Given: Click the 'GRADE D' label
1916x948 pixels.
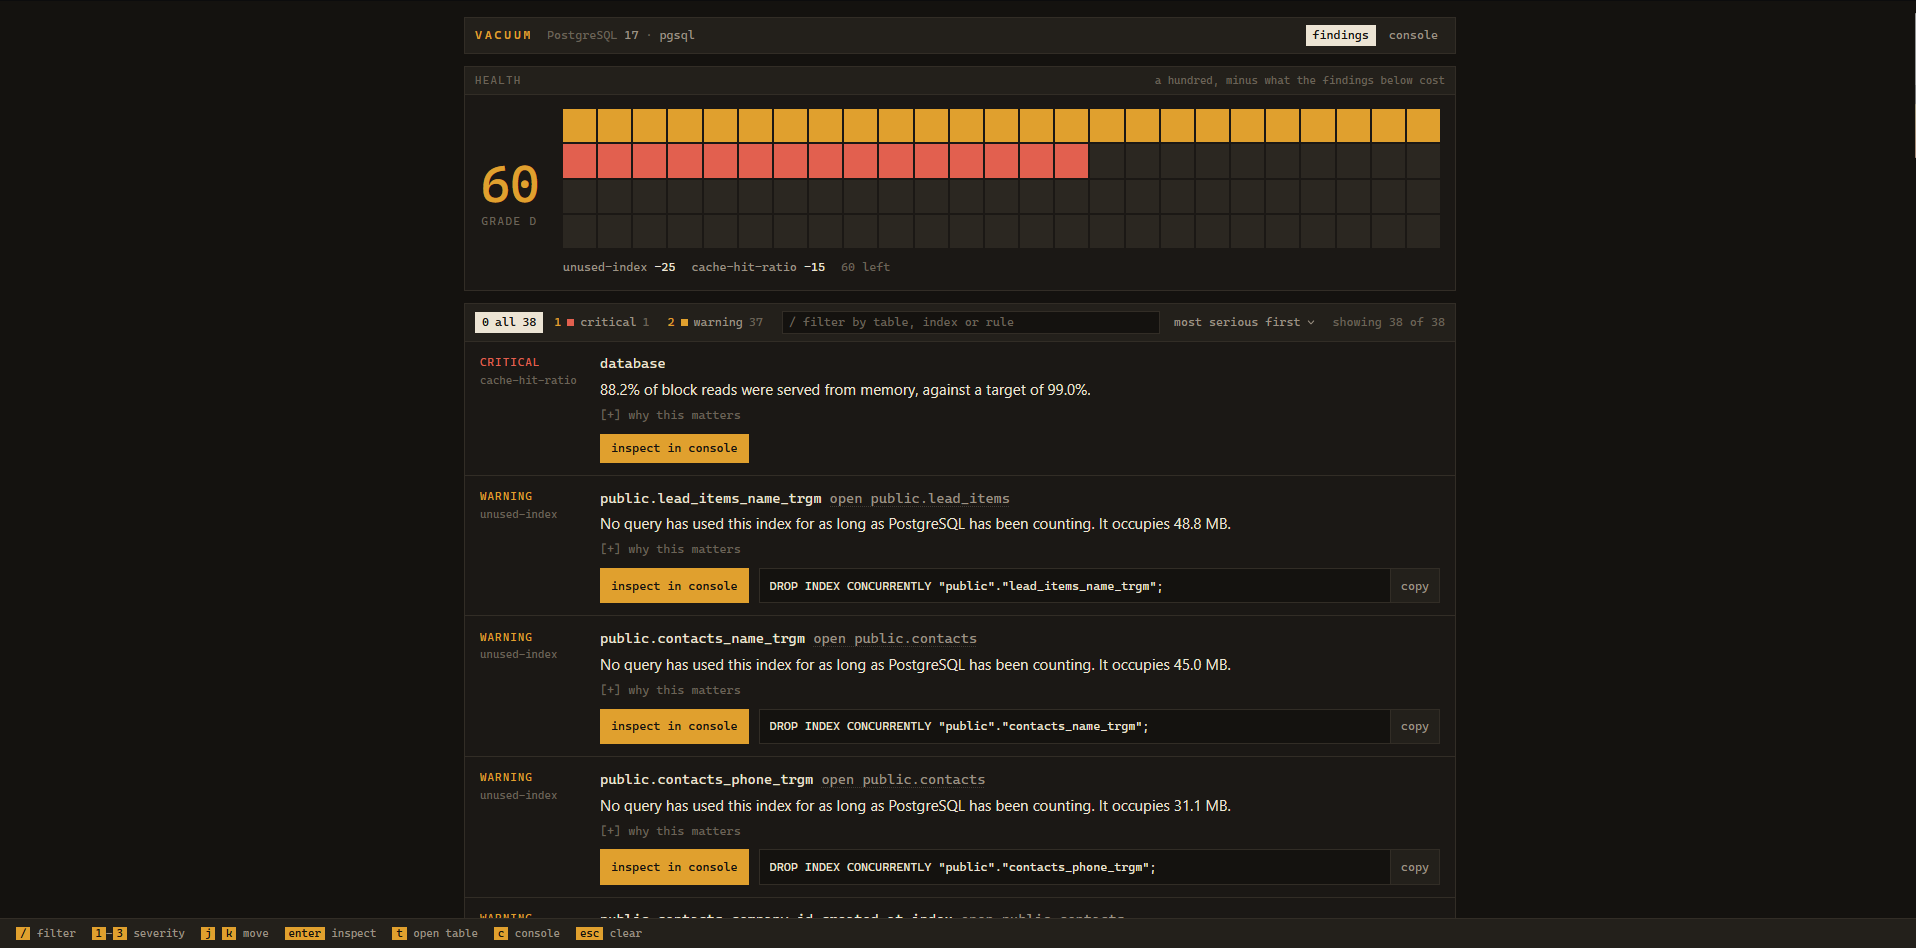Looking at the screenshot, I should (x=509, y=221).
